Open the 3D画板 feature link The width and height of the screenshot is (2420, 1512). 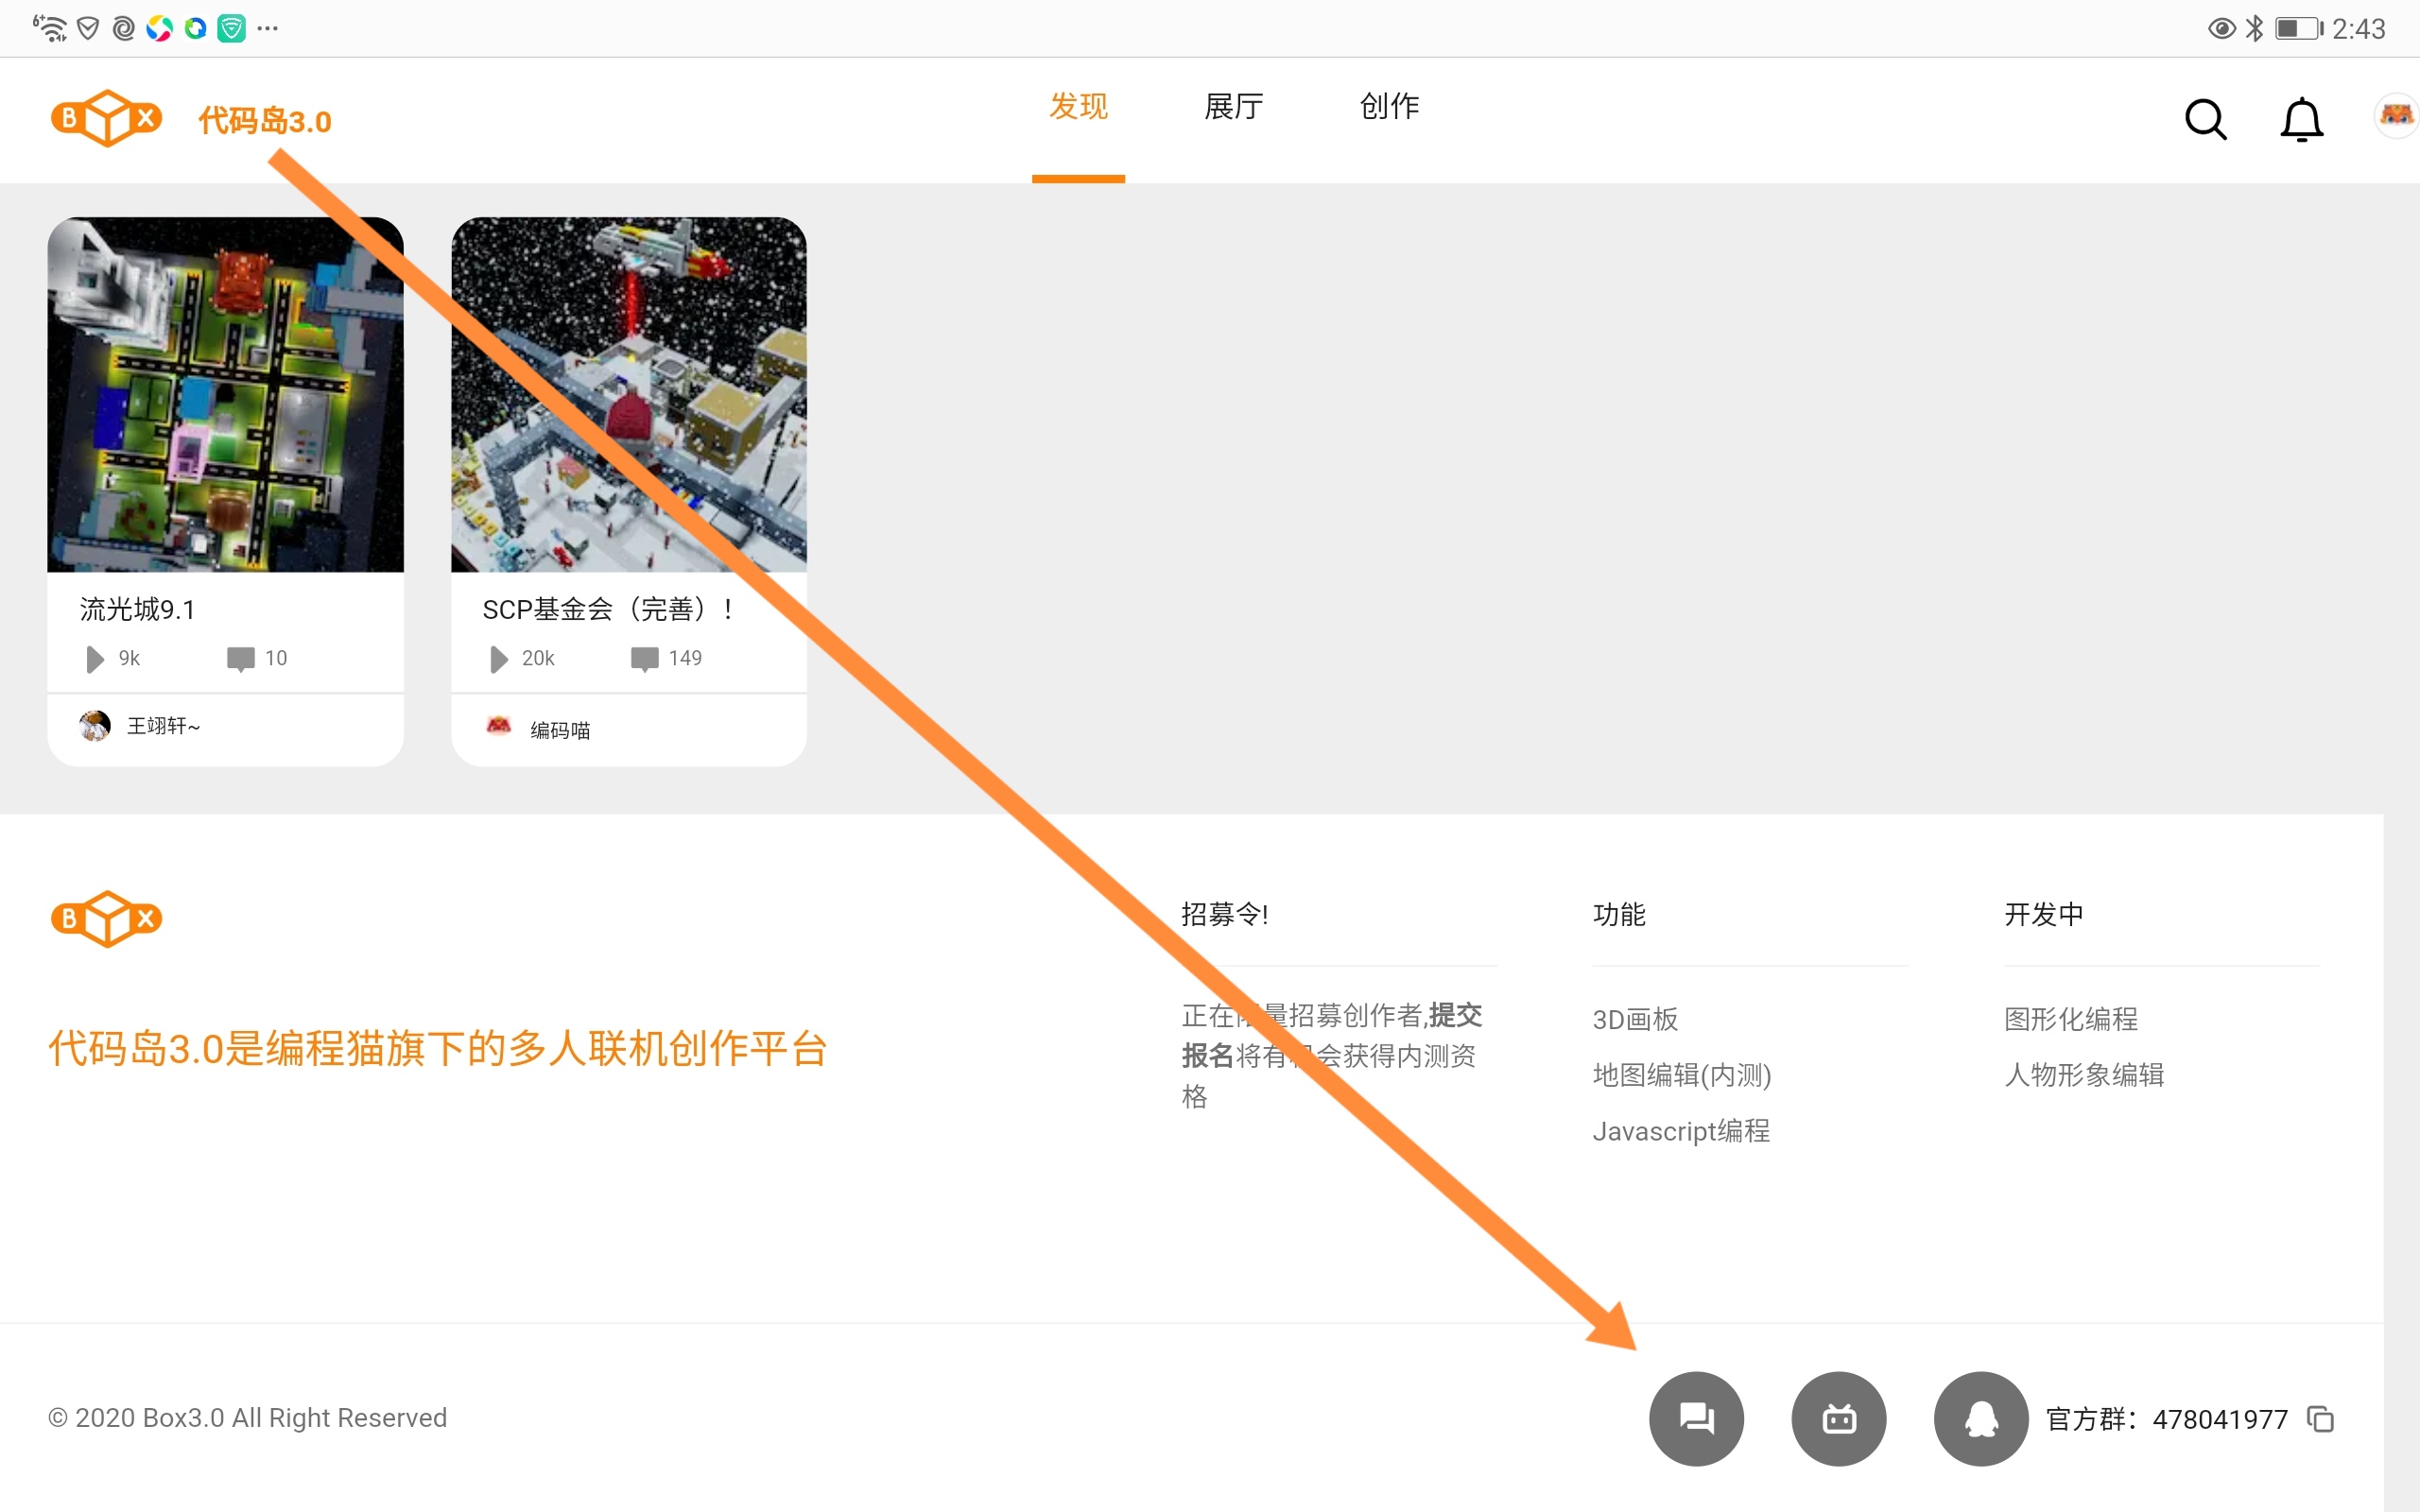(x=1635, y=1019)
